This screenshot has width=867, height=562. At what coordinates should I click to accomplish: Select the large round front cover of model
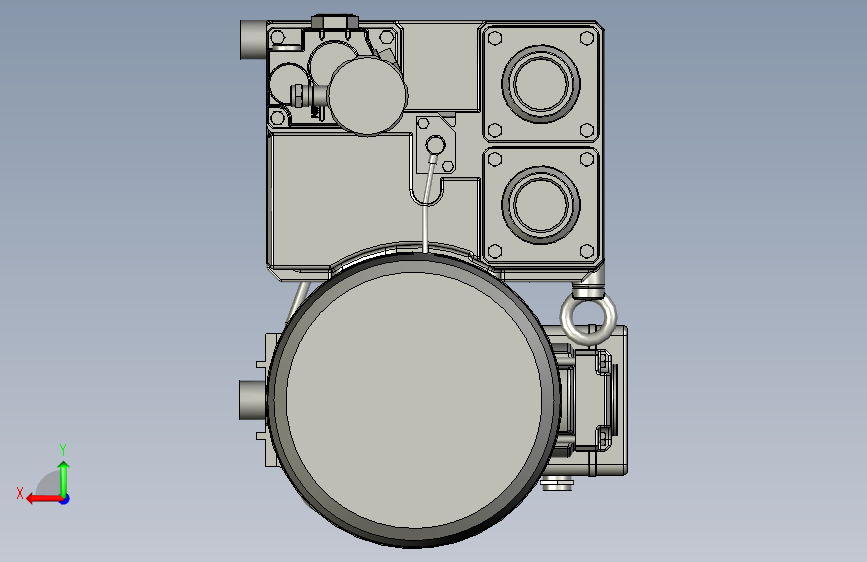click(x=414, y=398)
